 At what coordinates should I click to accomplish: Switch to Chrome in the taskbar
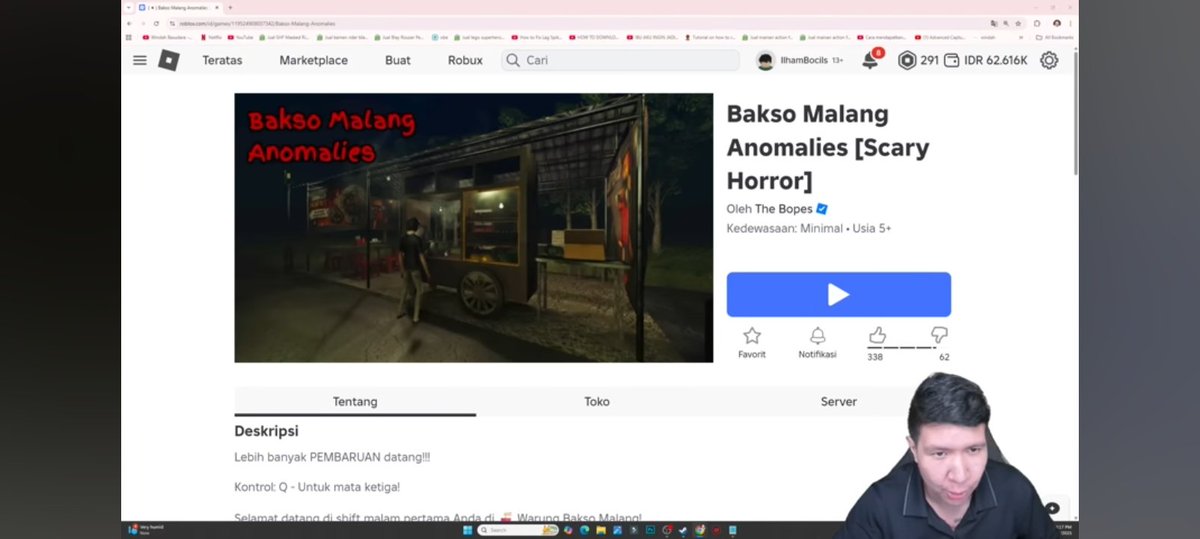click(x=700, y=530)
